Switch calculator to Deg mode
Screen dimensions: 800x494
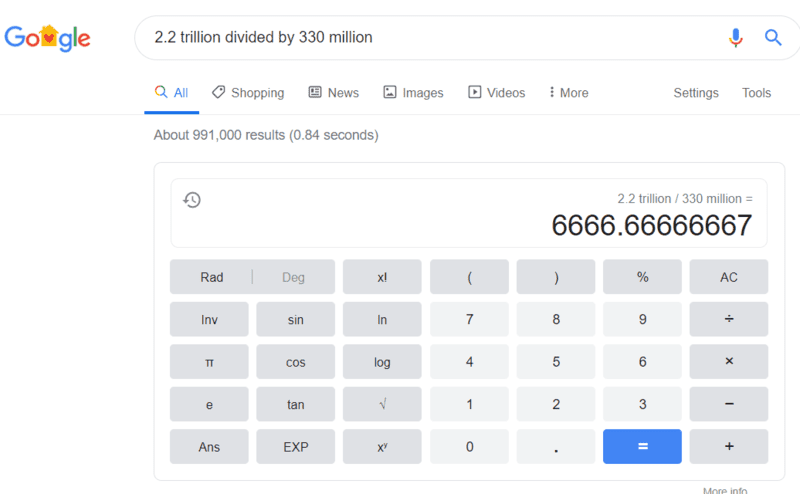[293, 277]
